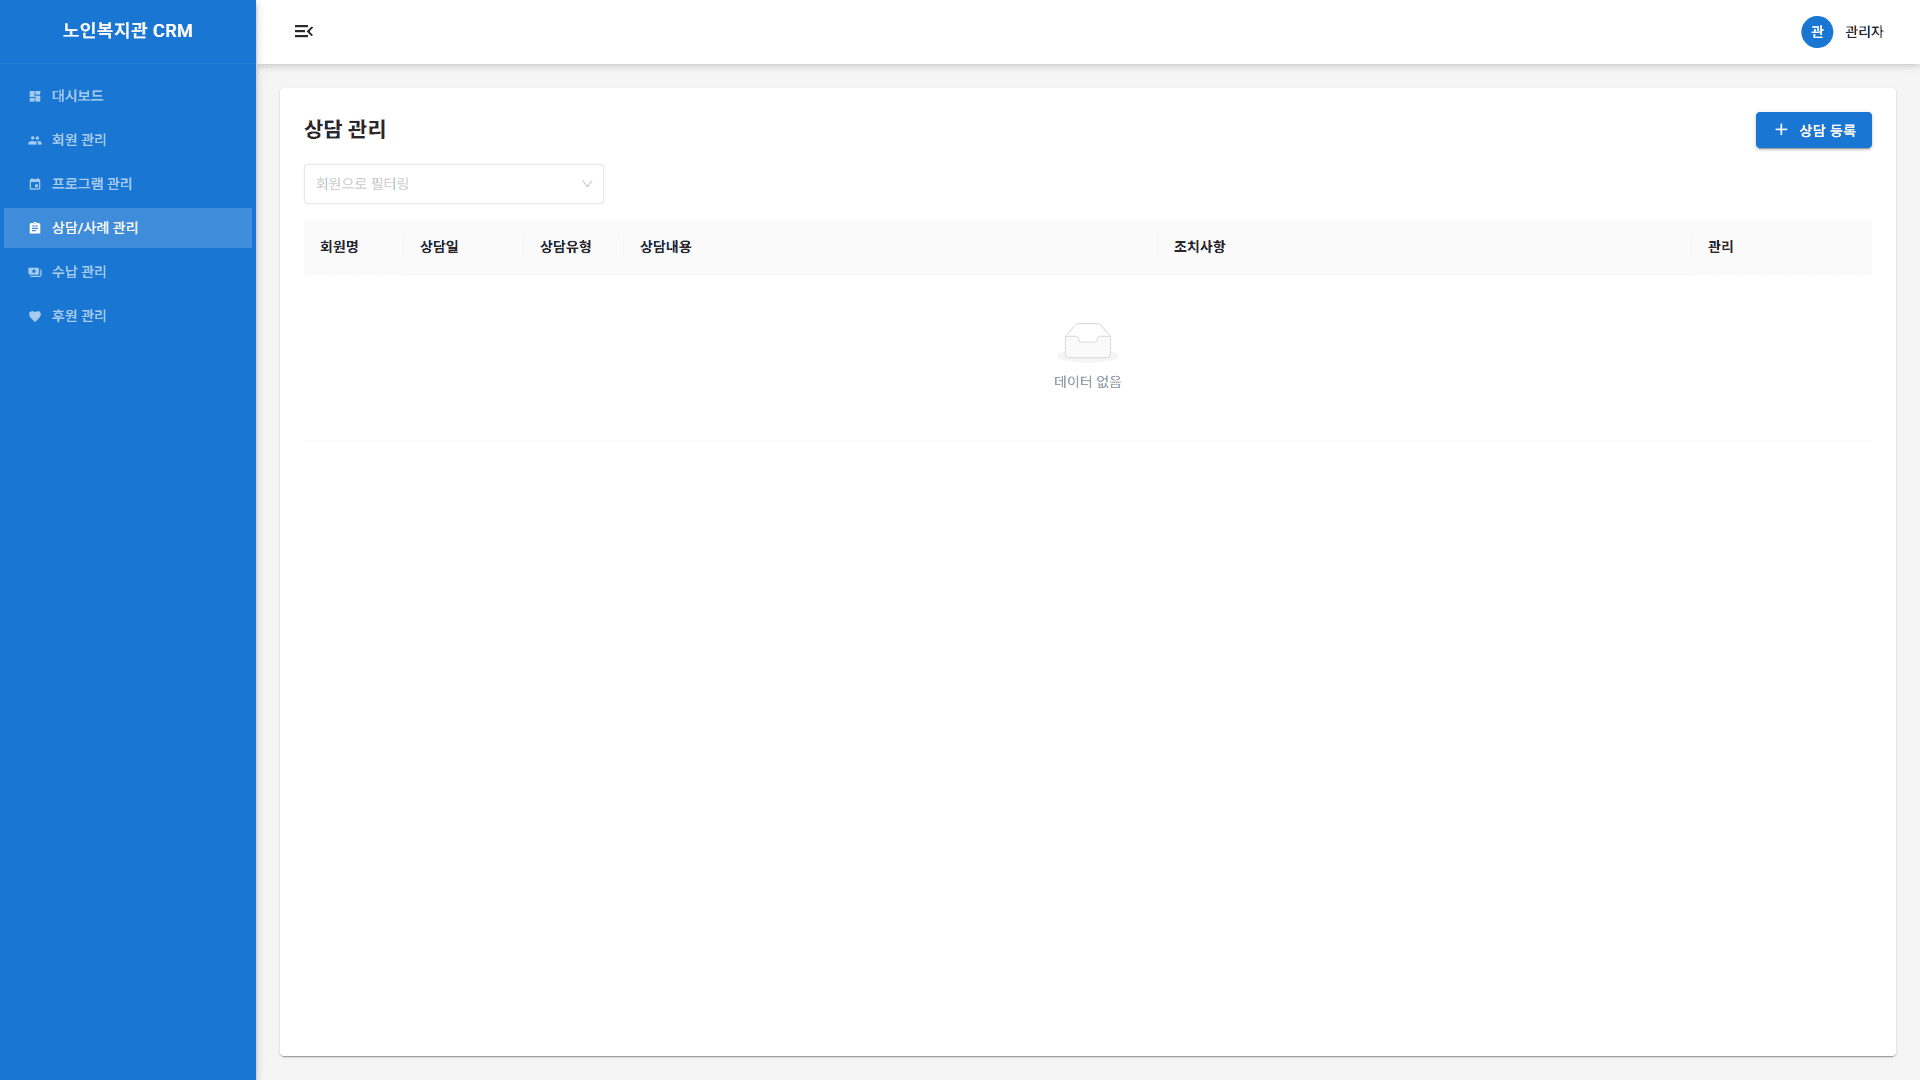This screenshot has height=1080, width=1920.
Task: Go to 회원 관리 menu item
Action: (x=79, y=140)
